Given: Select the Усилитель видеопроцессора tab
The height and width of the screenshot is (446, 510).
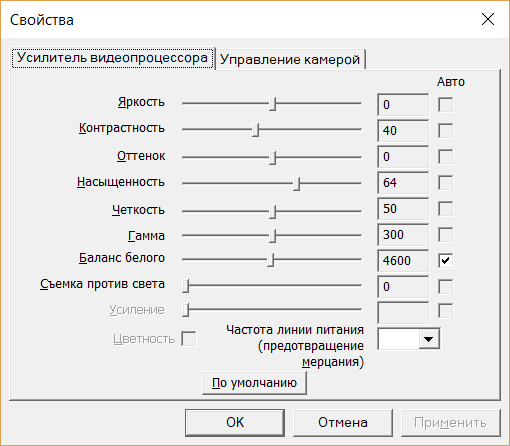Looking at the screenshot, I should click(x=113, y=58).
